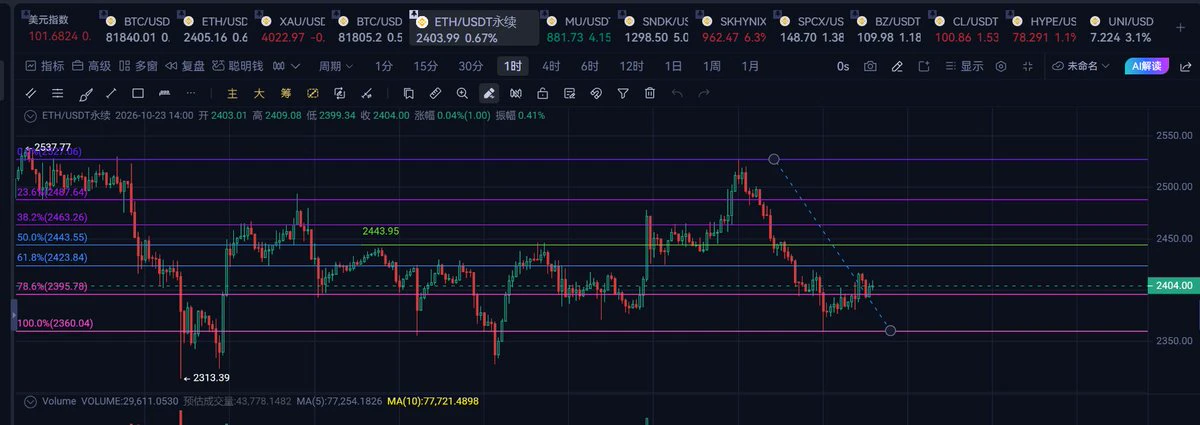Screen dimensions: 1200x425
Task: Select the trend line drawing tool
Action: pyautogui.click(x=112, y=93)
